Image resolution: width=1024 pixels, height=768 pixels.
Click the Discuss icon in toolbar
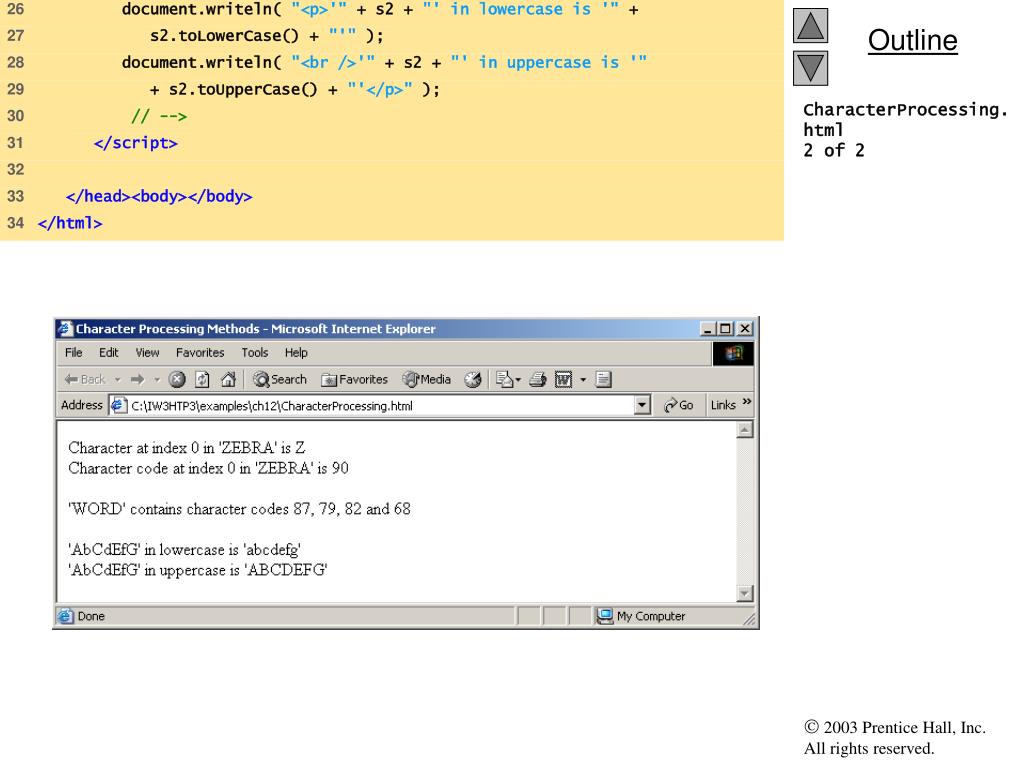pos(603,379)
